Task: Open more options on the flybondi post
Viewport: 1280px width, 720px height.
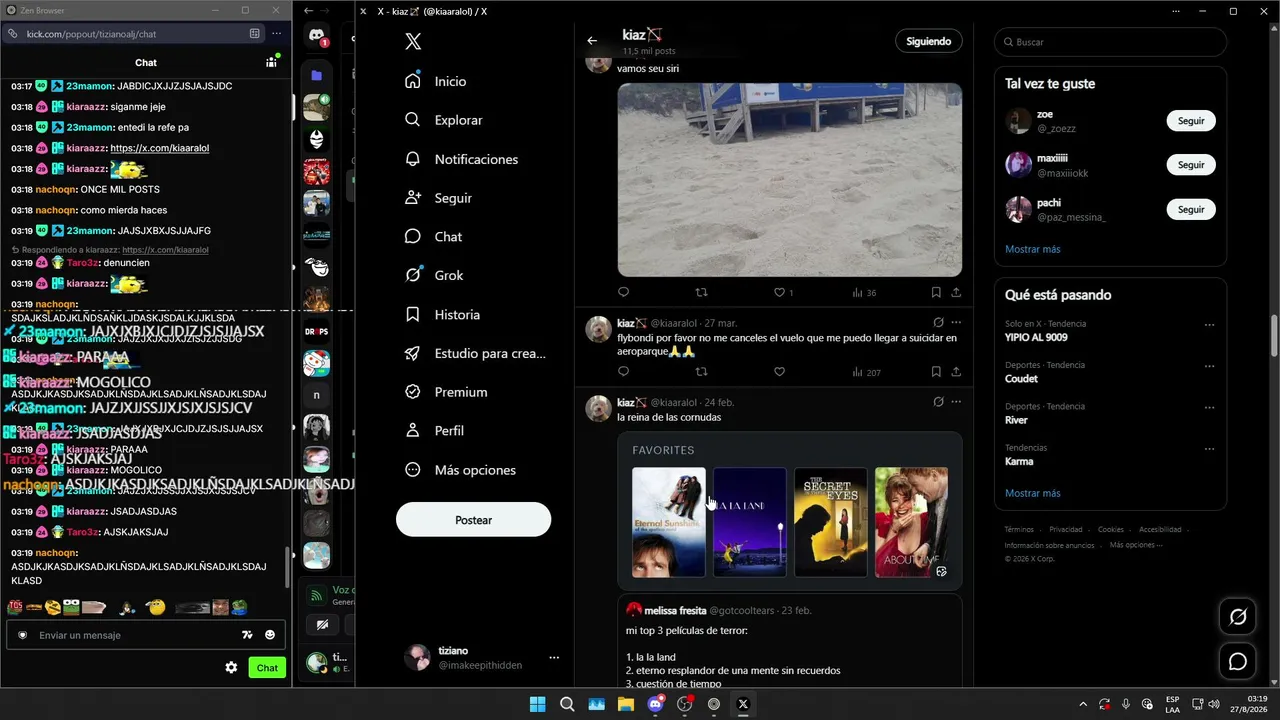Action: [x=956, y=323]
